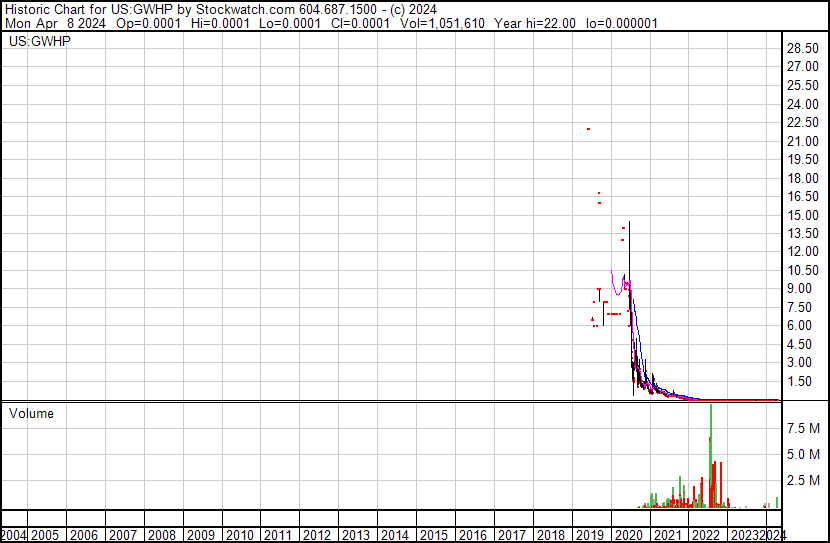Click the 15.00 price axis label
Screen dimensions: 830x543
pos(804,215)
